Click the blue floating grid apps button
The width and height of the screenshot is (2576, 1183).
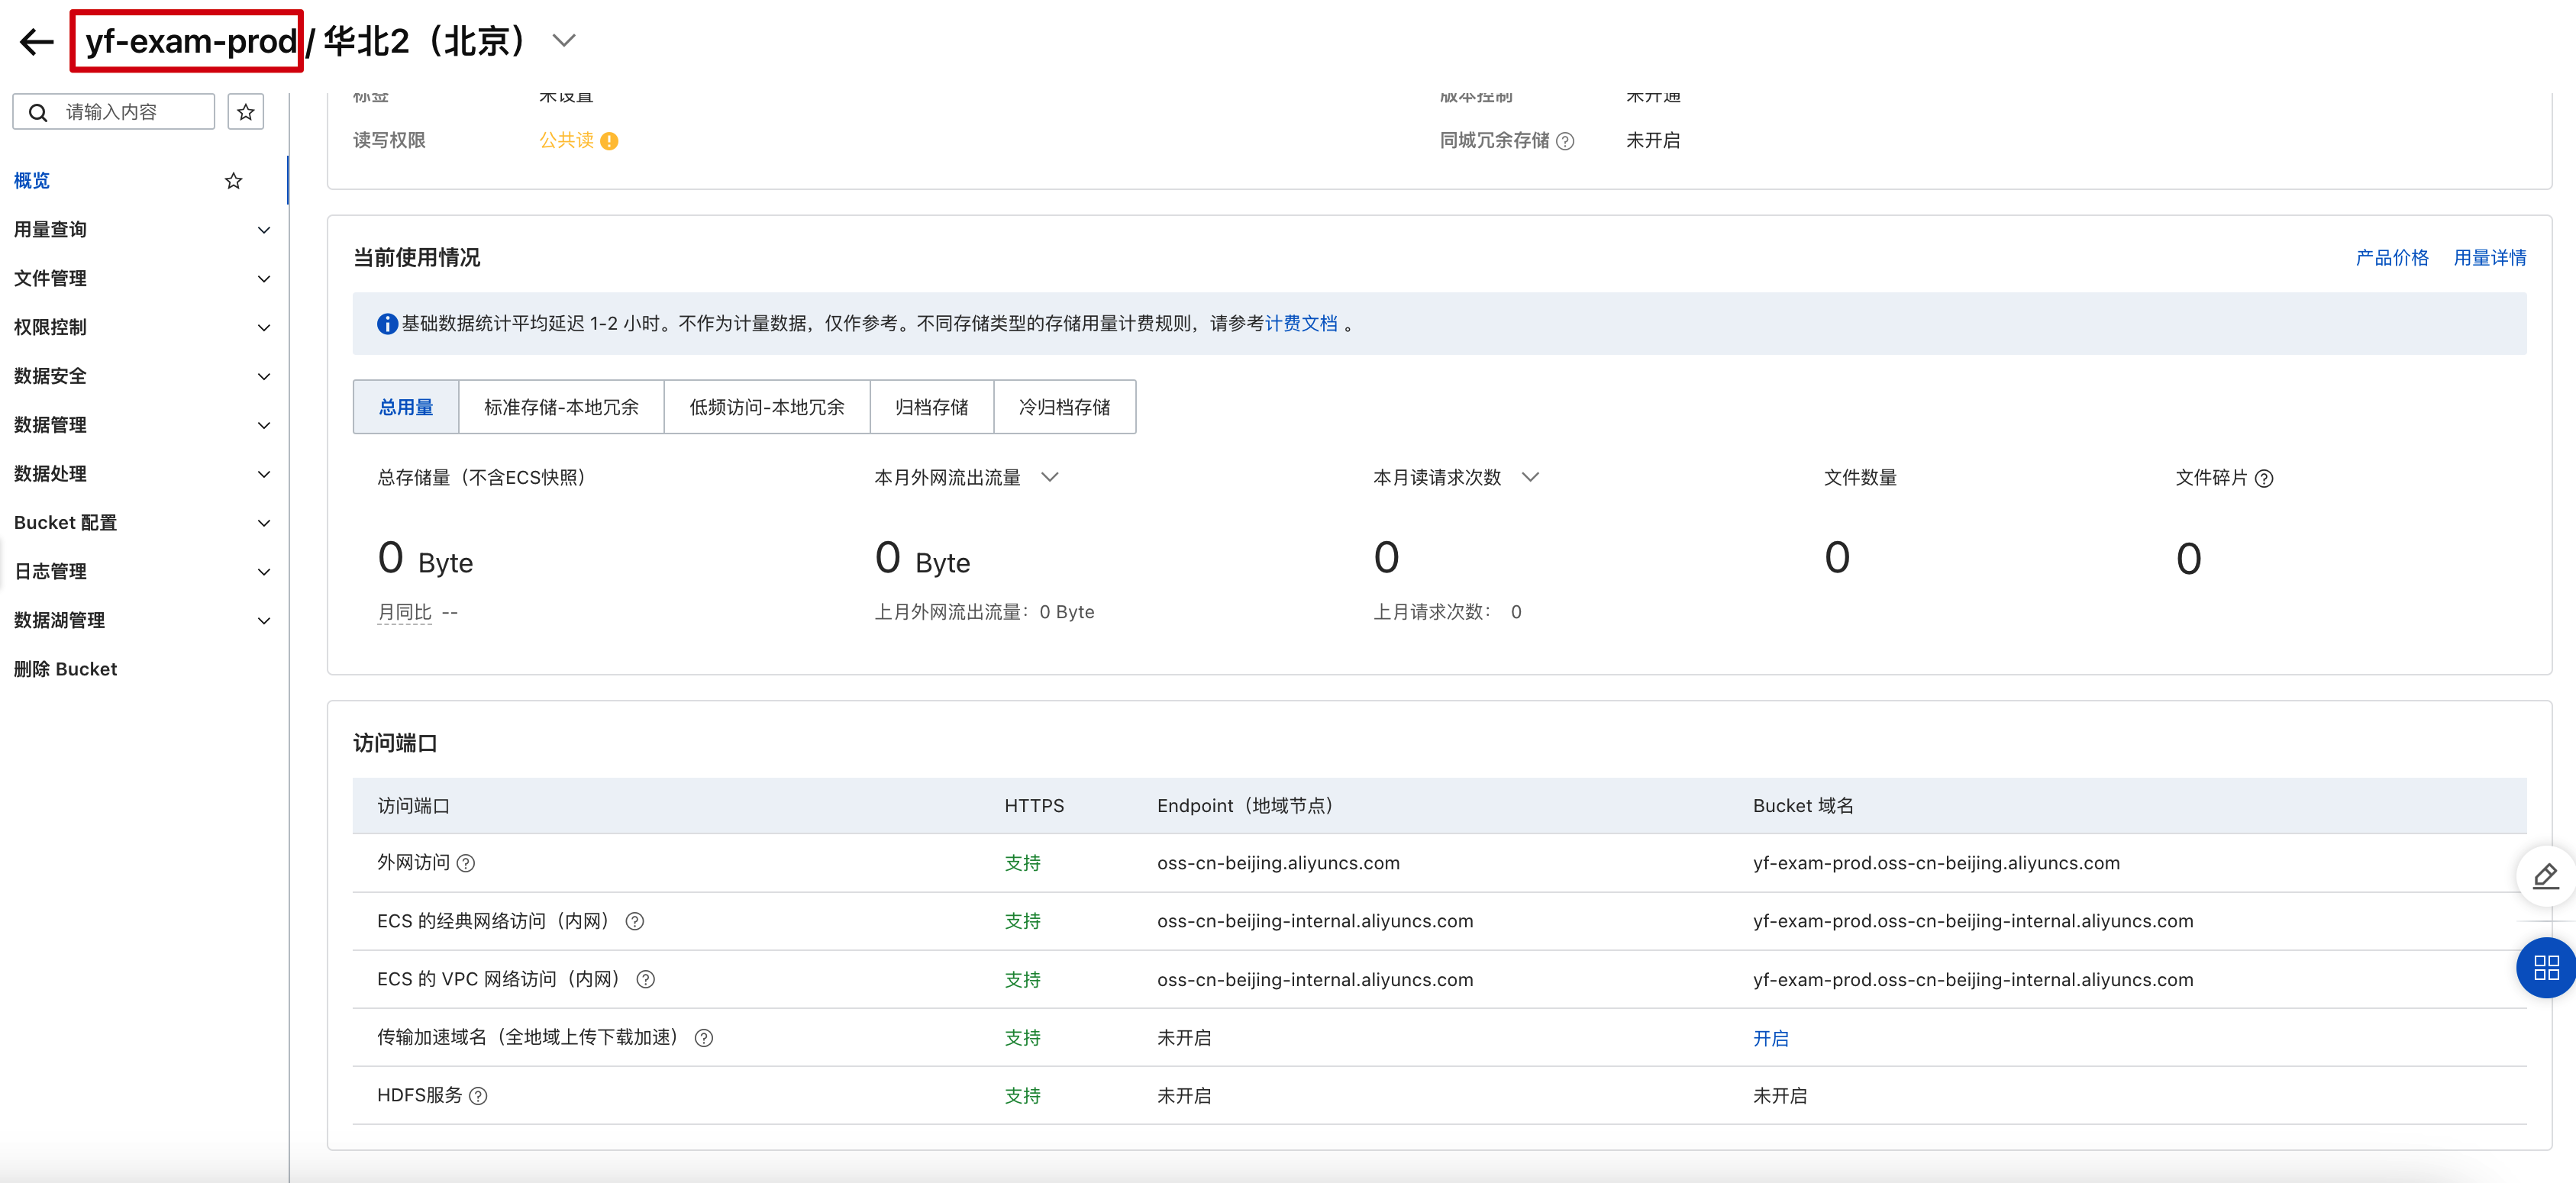point(2545,967)
